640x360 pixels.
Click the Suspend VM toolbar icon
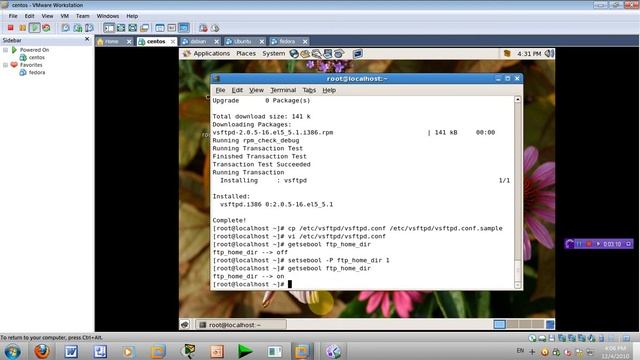[x=22, y=28]
